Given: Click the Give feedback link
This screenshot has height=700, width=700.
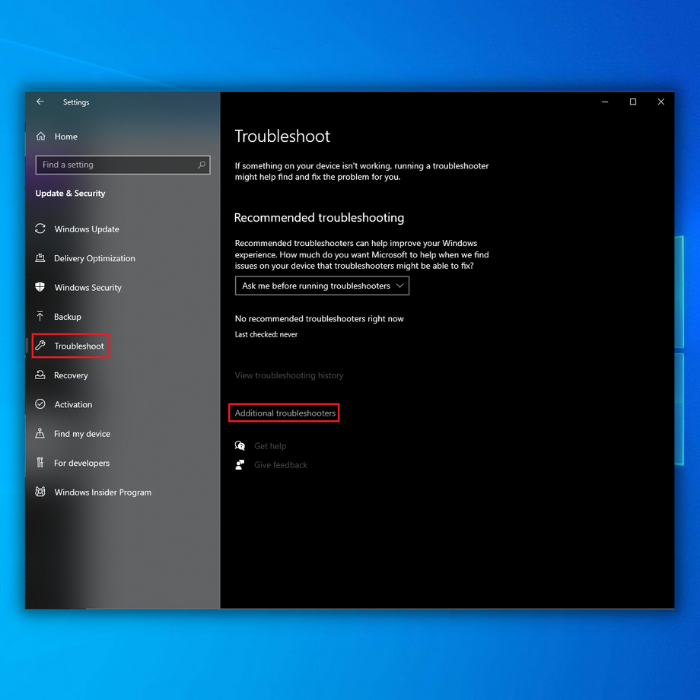Looking at the screenshot, I should (x=281, y=465).
